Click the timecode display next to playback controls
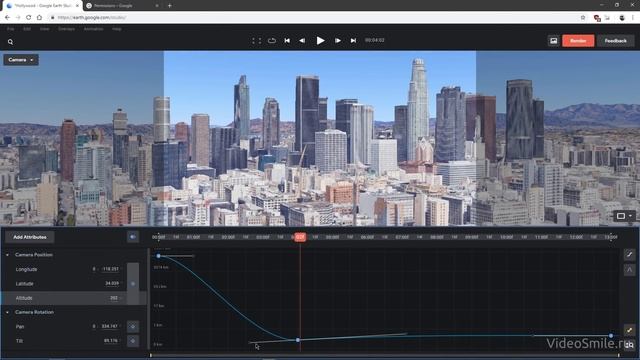The image size is (640, 360). [374, 40]
